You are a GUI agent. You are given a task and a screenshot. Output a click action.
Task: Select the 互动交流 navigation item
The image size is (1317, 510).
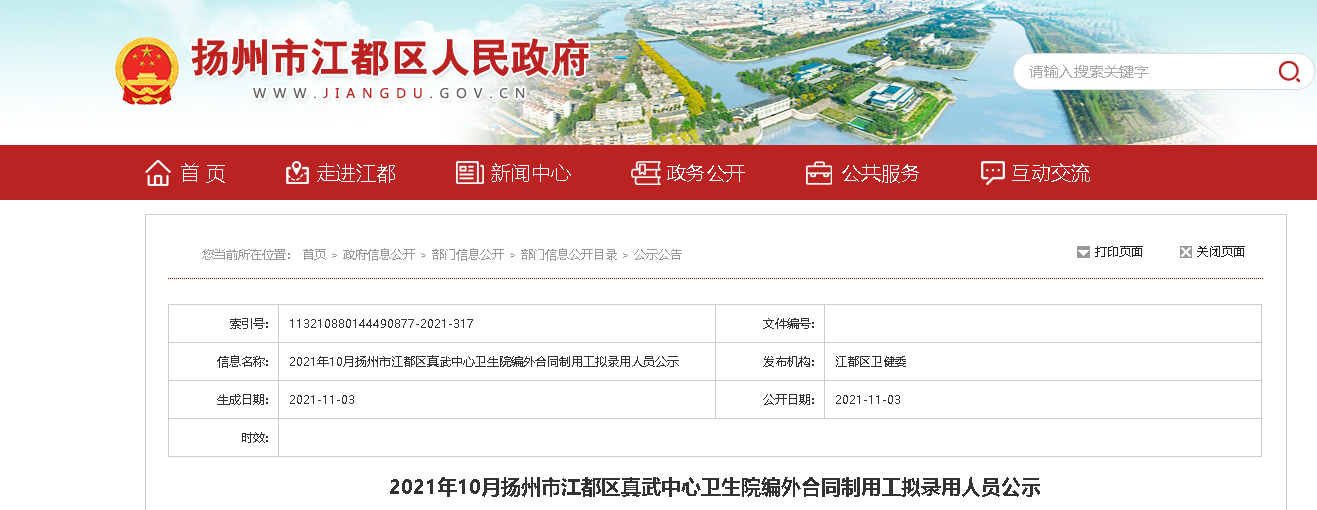pos(1050,173)
